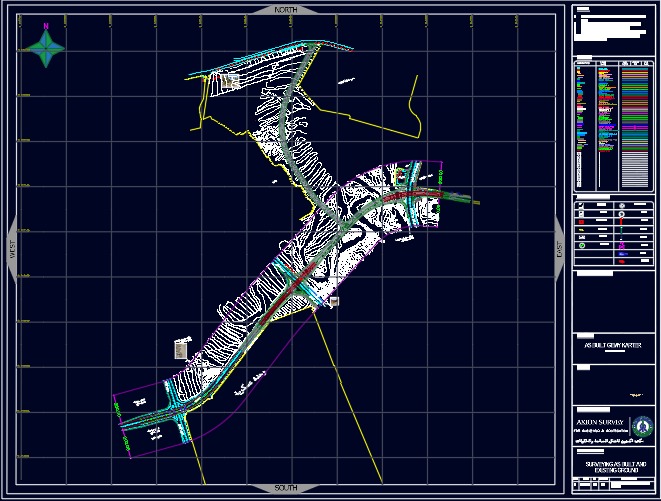This screenshot has height=501, width=661.
Task: Select the AS BUILT GEMY KARTER text
Action: [x=613, y=345]
